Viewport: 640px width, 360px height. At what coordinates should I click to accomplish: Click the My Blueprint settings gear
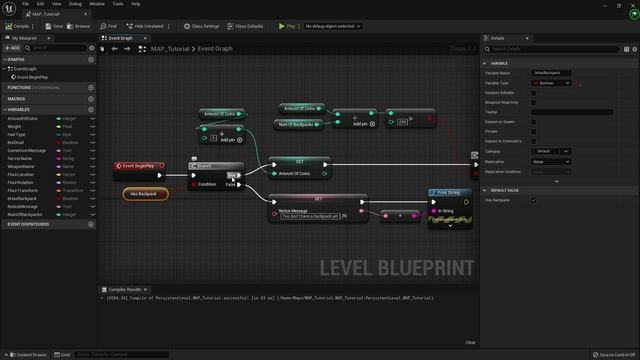[91, 48]
